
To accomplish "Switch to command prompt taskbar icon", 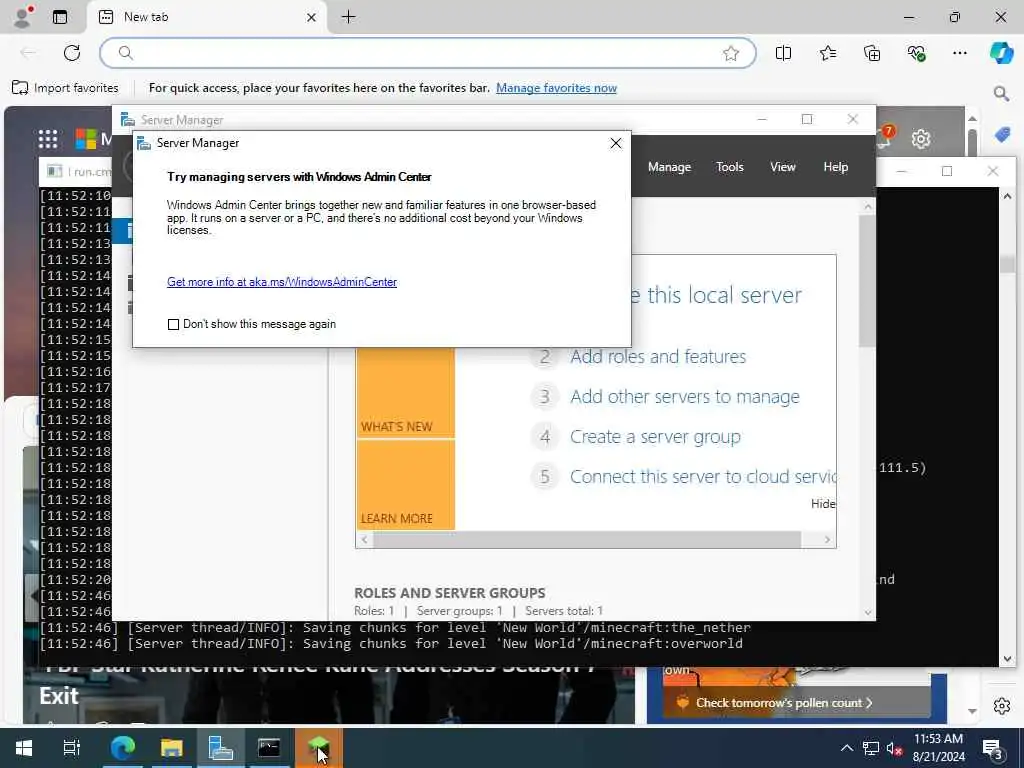I will (x=269, y=748).
